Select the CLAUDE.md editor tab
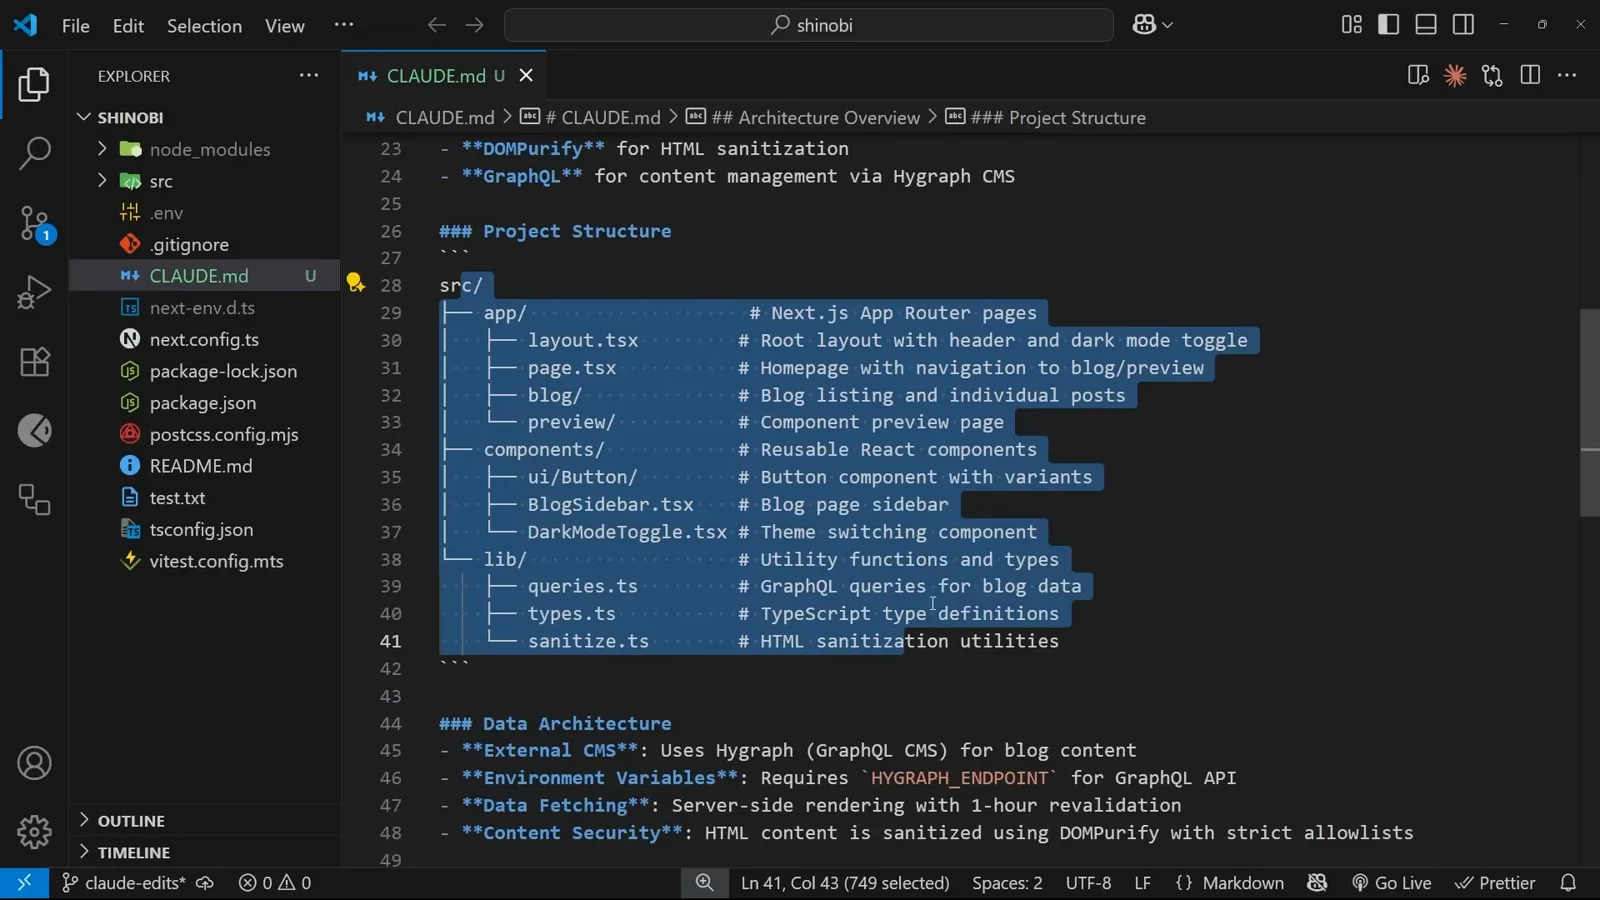This screenshot has width=1600, height=900. 444,76
